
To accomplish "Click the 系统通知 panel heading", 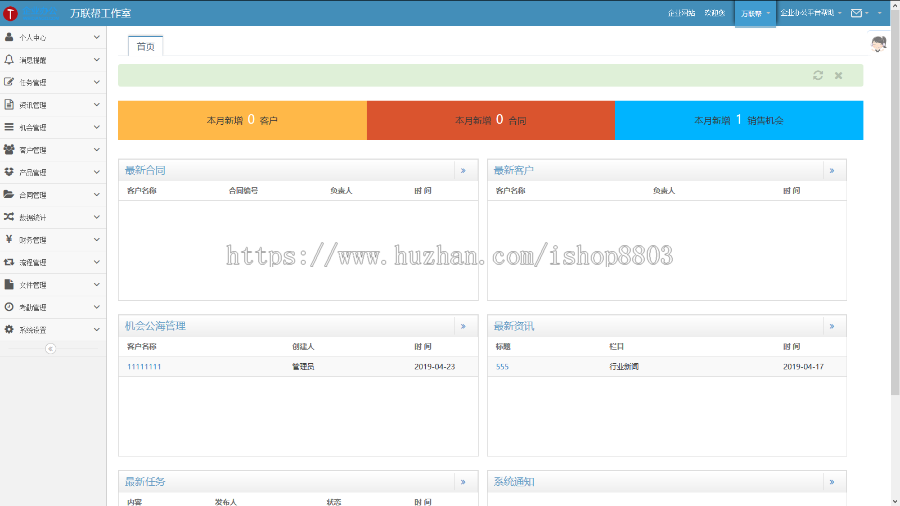I will point(514,482).
